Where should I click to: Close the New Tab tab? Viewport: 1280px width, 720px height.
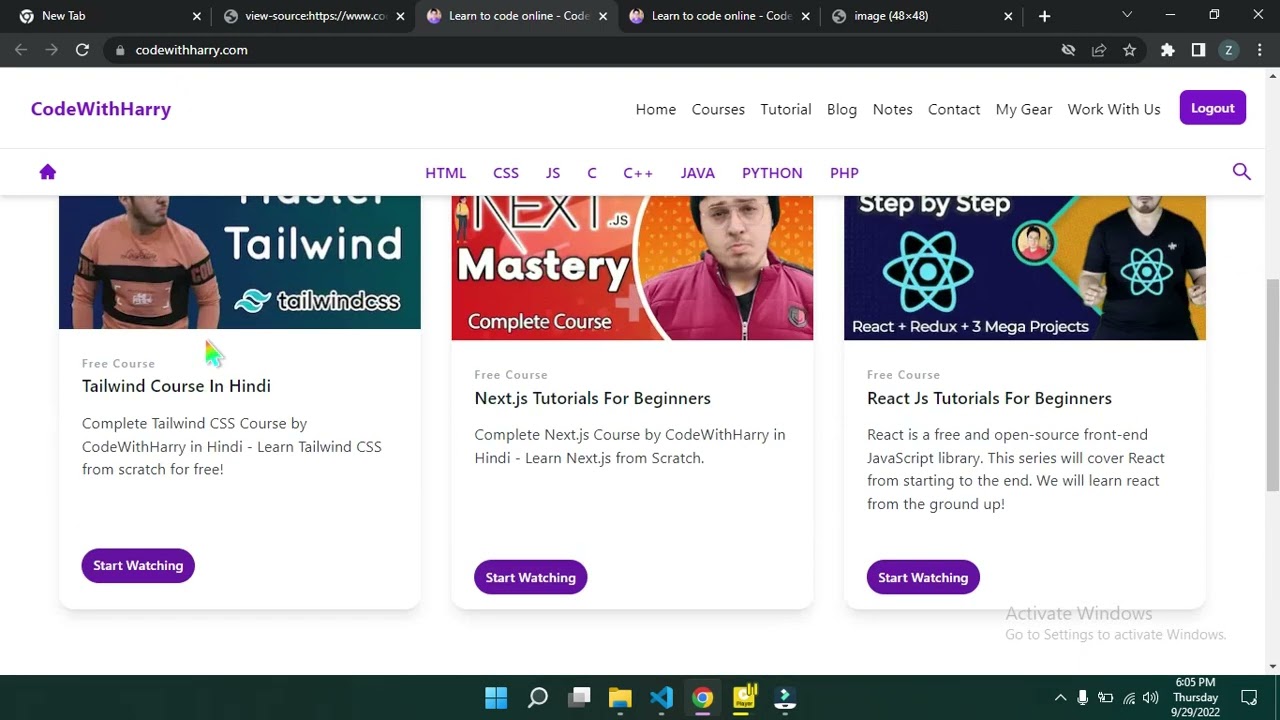[x=196, y=16]
